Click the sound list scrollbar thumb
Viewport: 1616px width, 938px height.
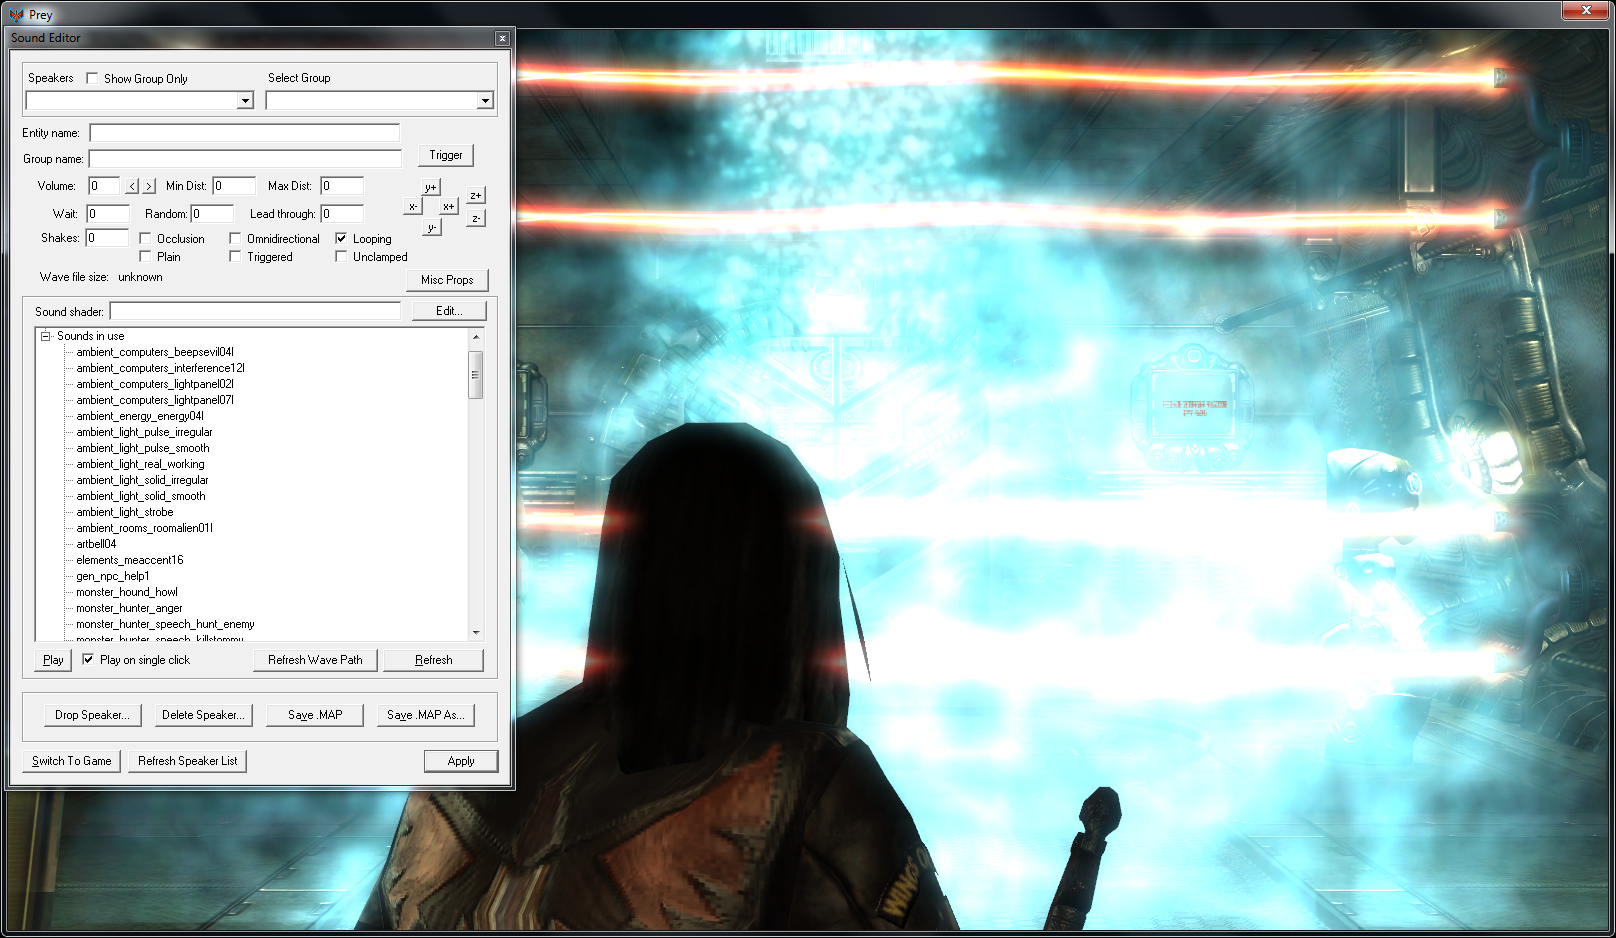click(x=476, y=374)
